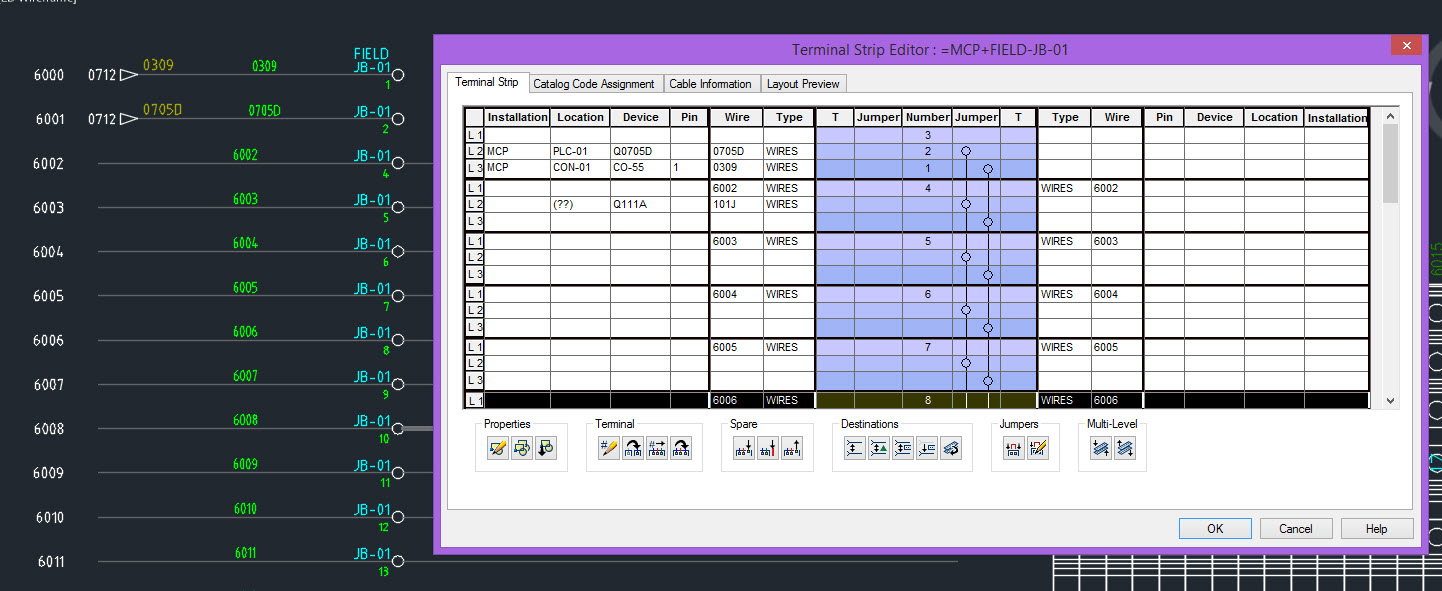Screen dimensions: 1442x591
Task: Switch to the Catalog Code Assignment tab
Action: (x=595, y=84)
